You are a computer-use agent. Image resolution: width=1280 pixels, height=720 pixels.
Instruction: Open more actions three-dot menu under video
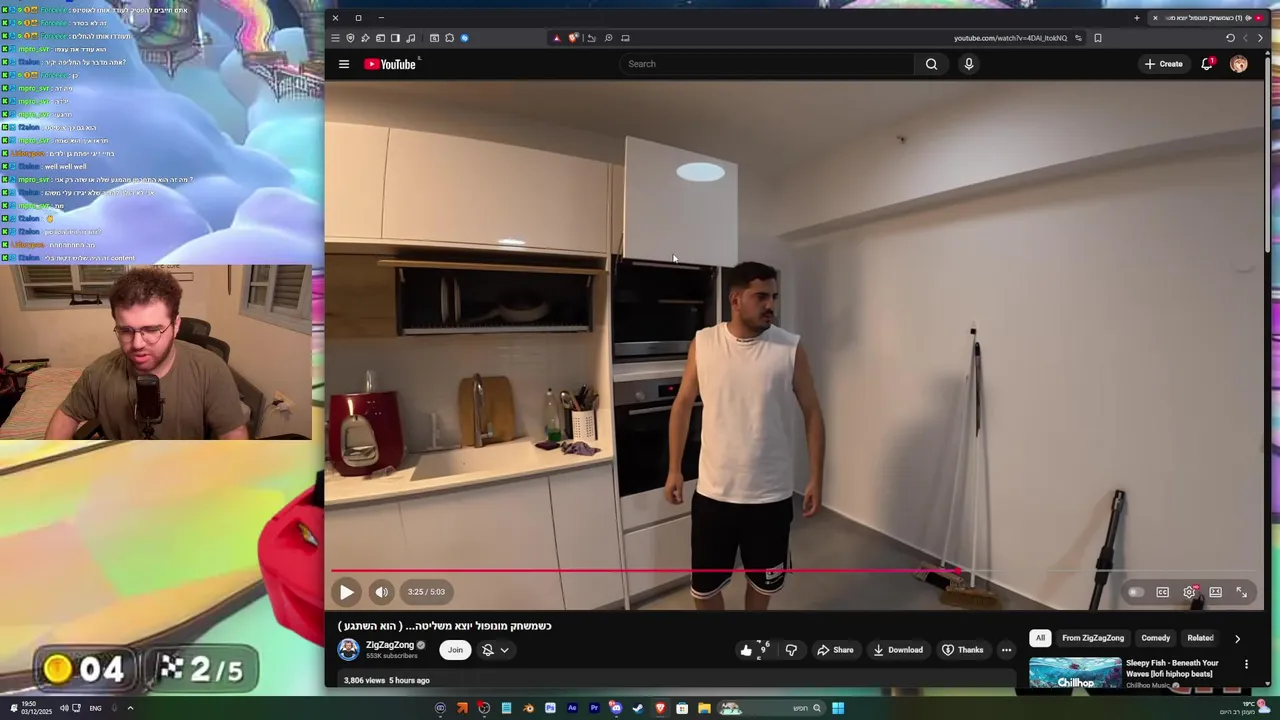click(1006, 650)
